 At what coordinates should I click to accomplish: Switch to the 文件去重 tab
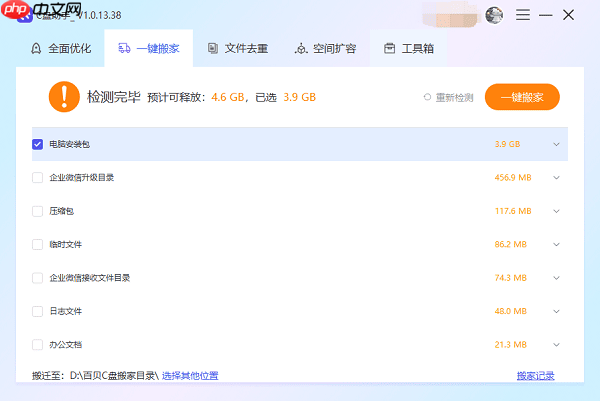(x=237, y=49)
